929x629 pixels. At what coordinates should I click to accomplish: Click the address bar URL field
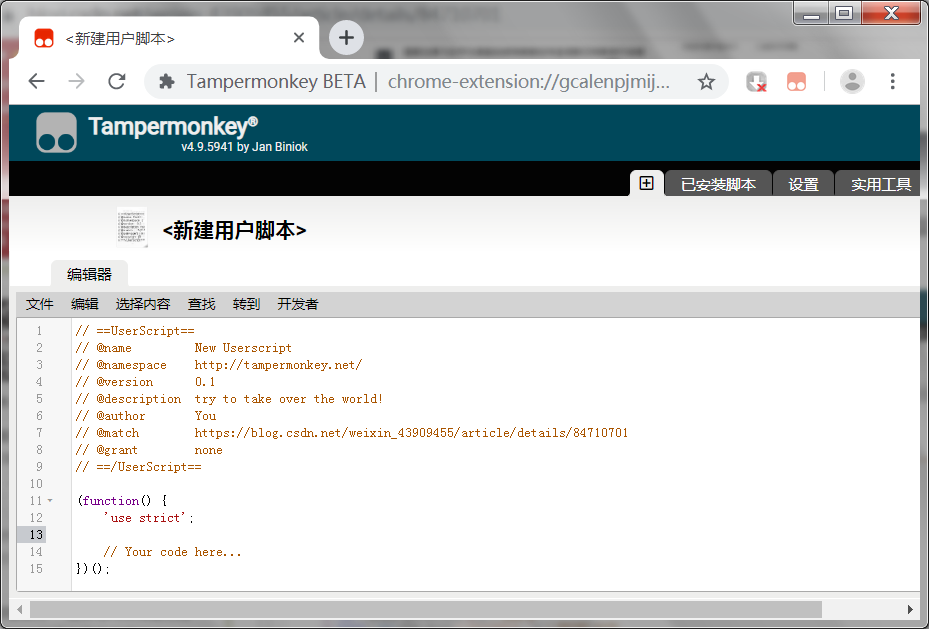tap(436, 81)
